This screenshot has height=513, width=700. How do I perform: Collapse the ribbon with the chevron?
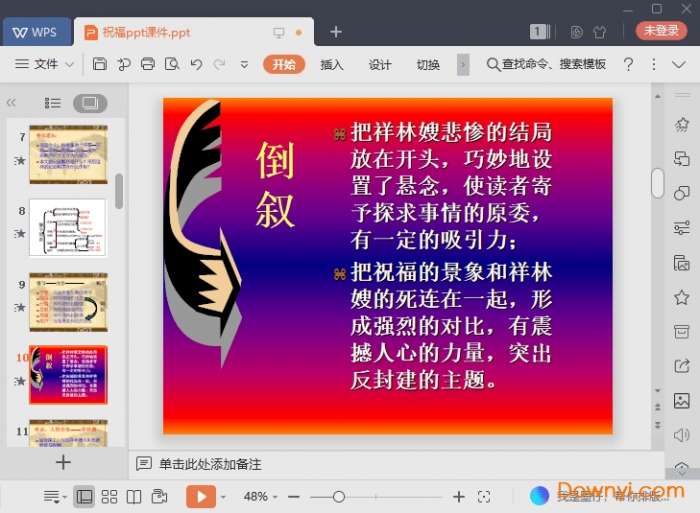click(x=679, y=65)
